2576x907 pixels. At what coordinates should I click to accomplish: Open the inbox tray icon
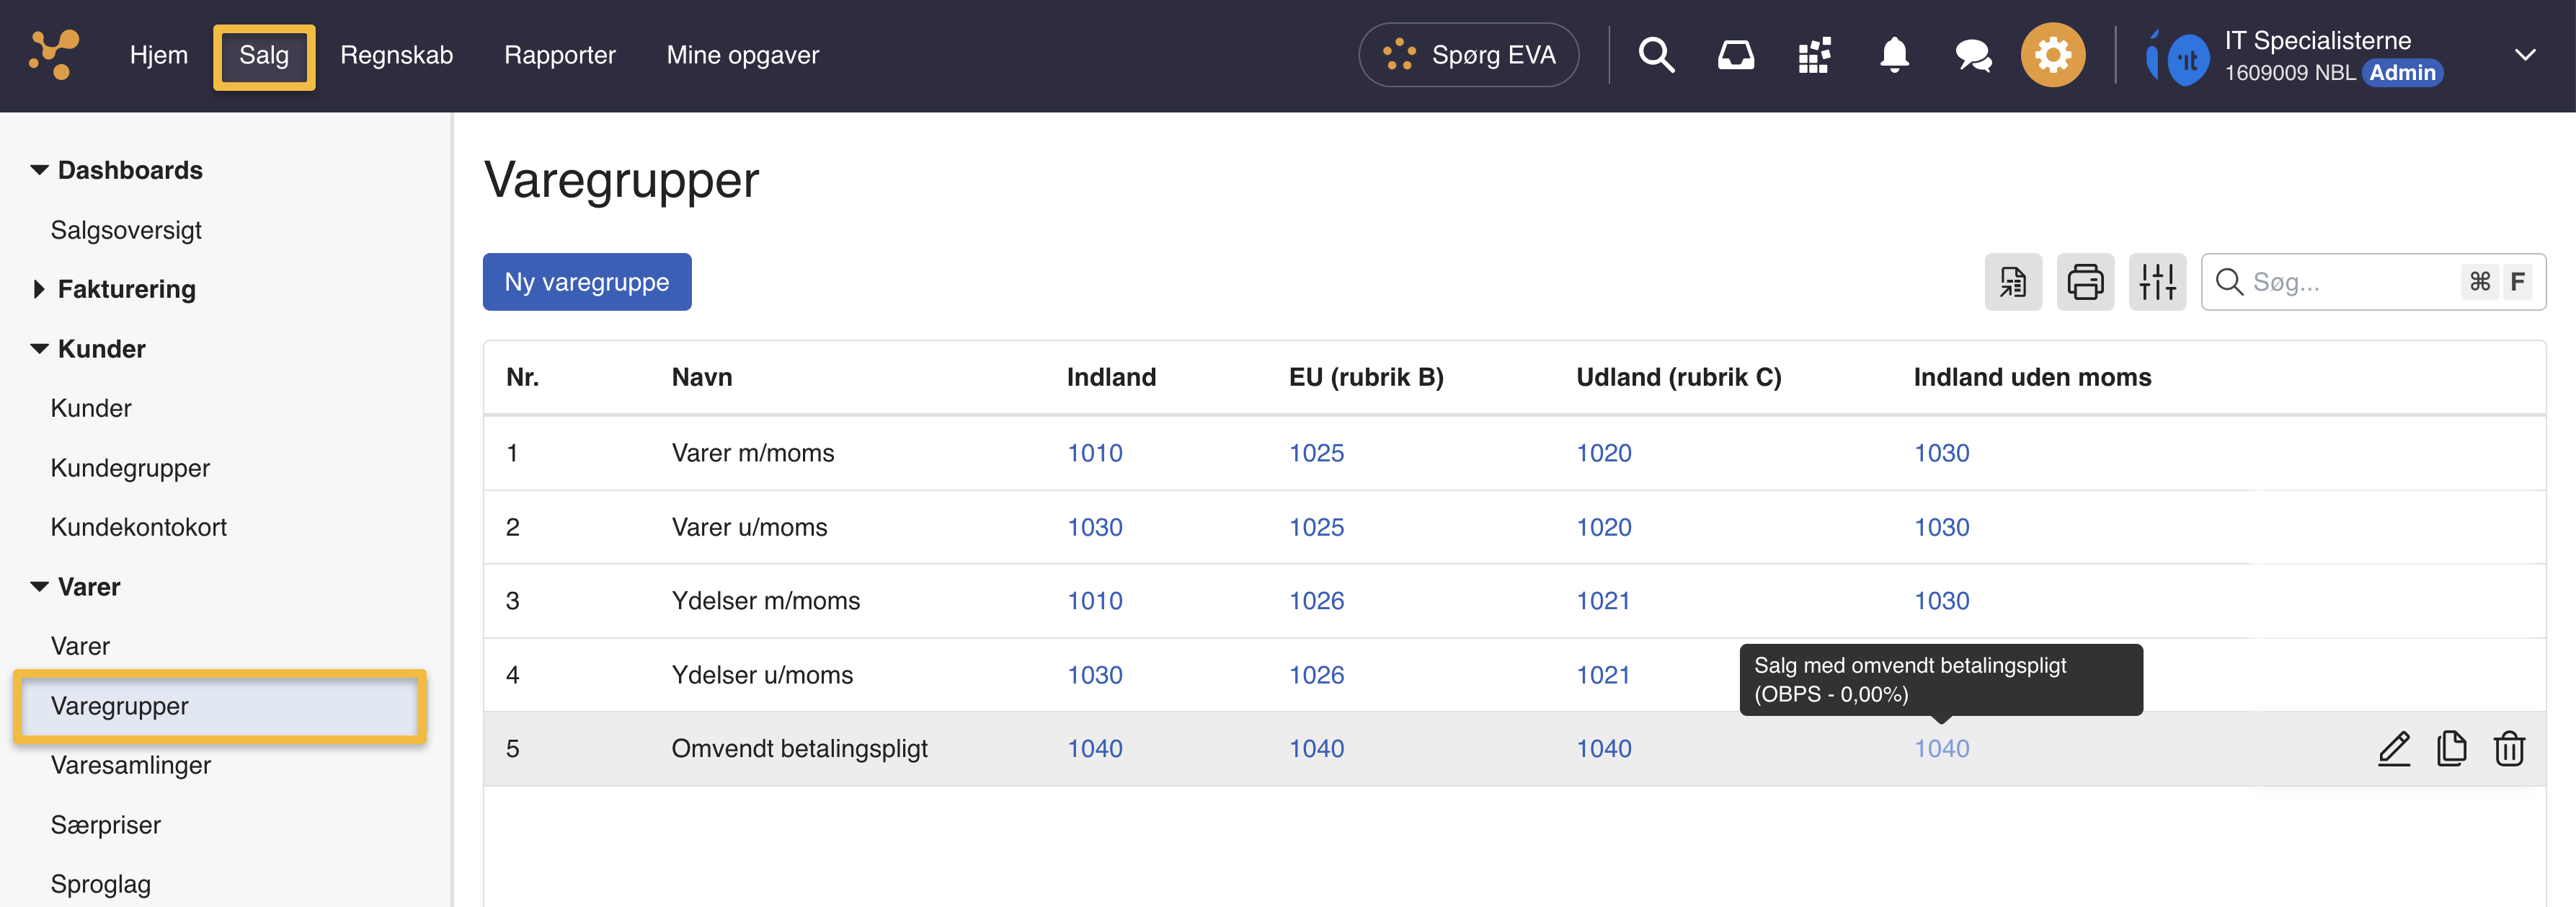(x=1735, y=54)
